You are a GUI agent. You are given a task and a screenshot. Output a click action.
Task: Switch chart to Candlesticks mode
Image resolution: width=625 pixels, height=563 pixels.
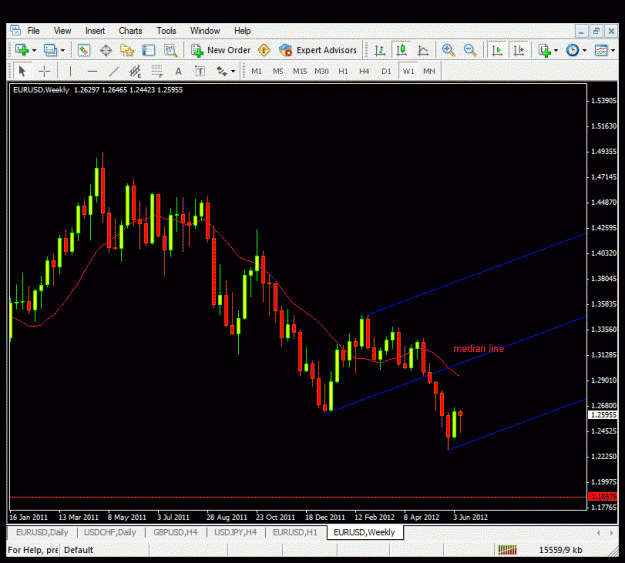401,50
